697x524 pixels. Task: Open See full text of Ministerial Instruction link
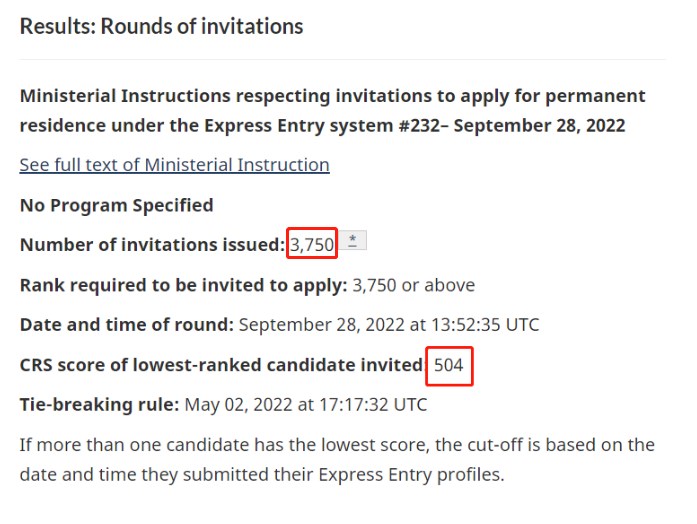coord(175,165)
